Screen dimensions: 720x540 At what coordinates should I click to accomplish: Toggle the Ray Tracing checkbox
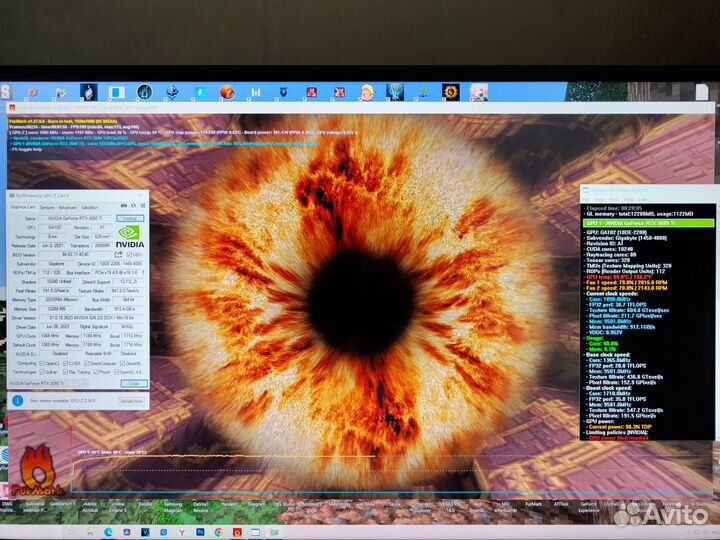[66, 372]
